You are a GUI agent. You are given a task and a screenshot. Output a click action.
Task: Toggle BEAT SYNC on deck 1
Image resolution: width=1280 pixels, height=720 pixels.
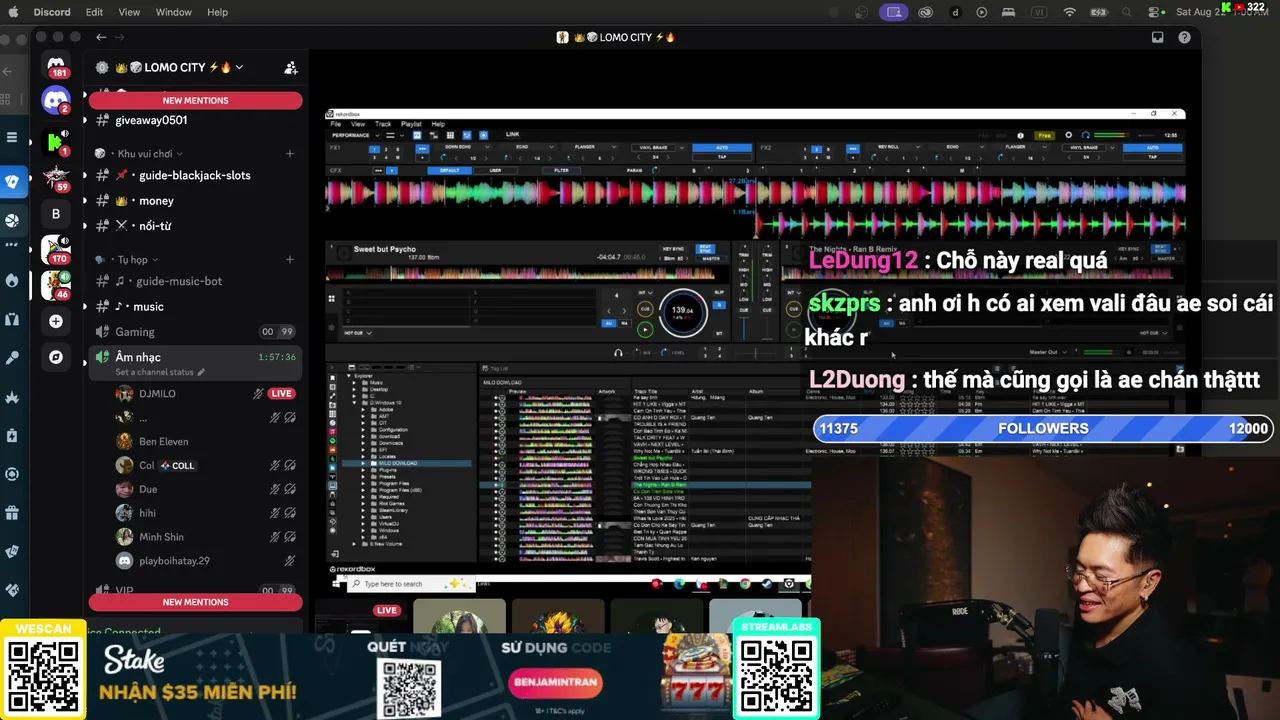pyautogui.click(x=706, y=248)
